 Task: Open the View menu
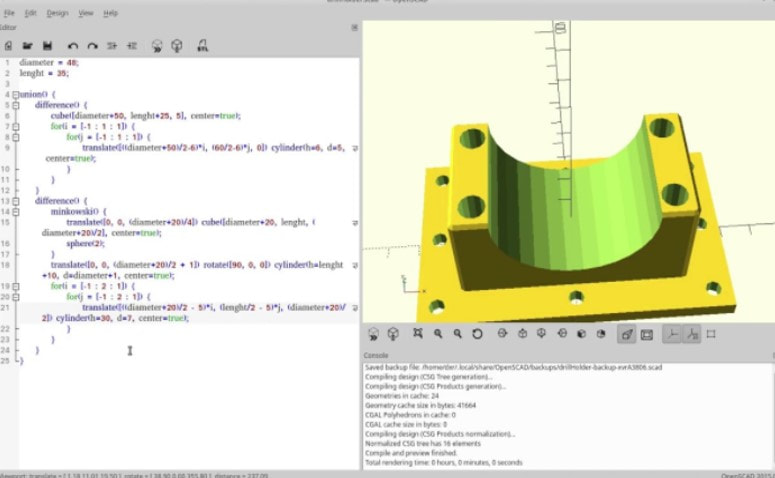point(86,13)
